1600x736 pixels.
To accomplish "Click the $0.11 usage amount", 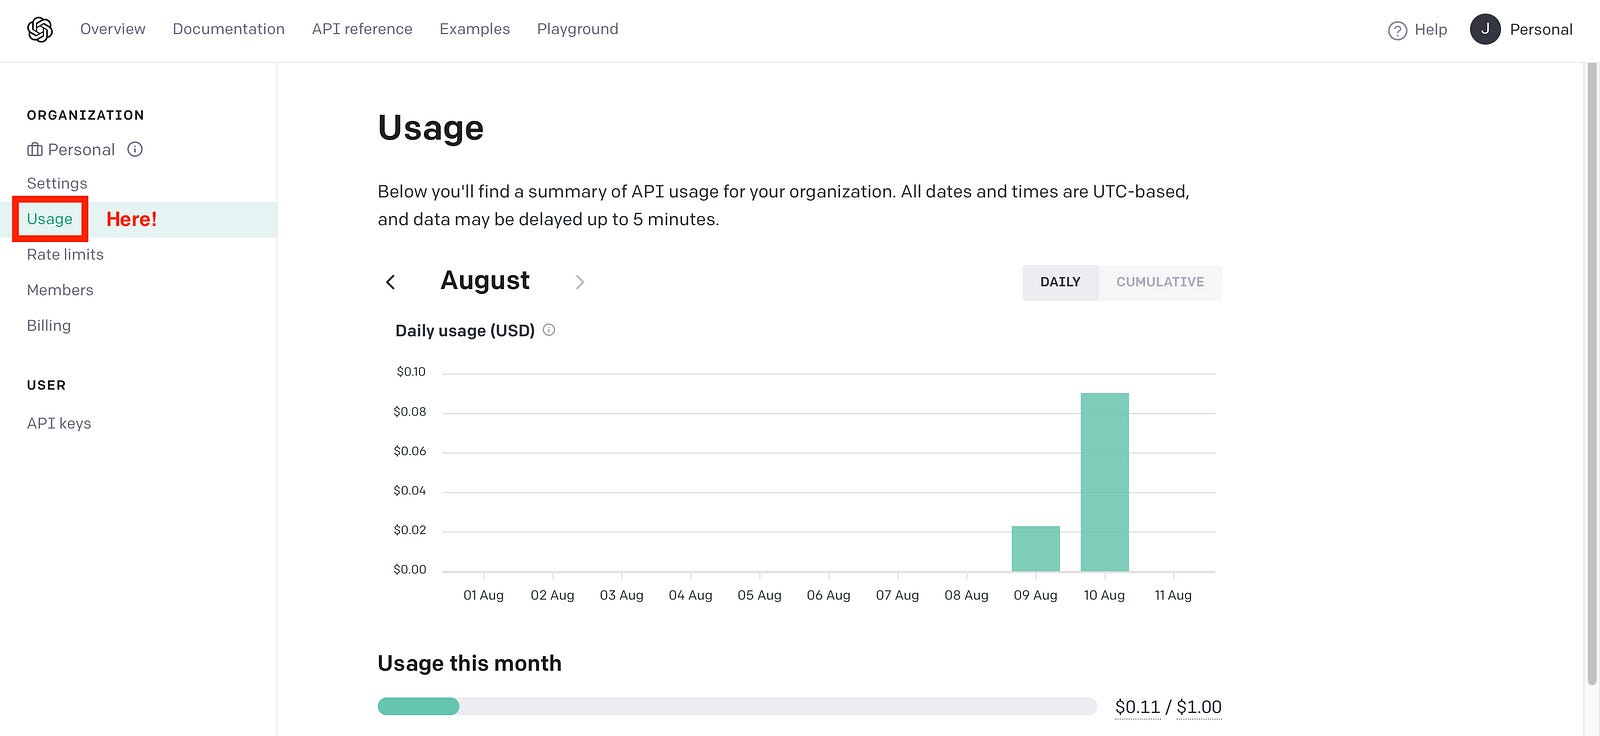I will 1138,707.
